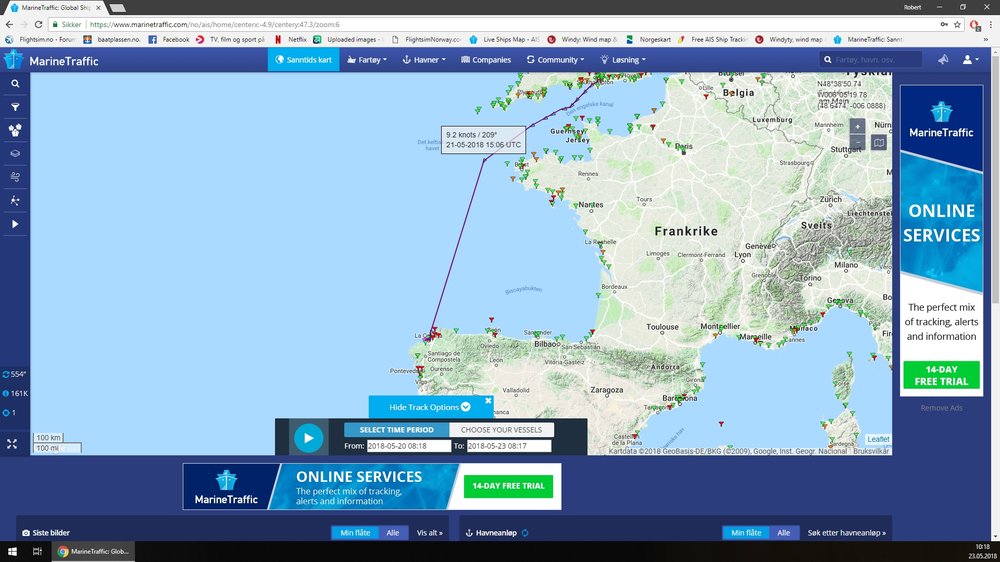Screen dimensions: 1000x562
Task: Open the Companies menu item
Action: click(486, 60)
